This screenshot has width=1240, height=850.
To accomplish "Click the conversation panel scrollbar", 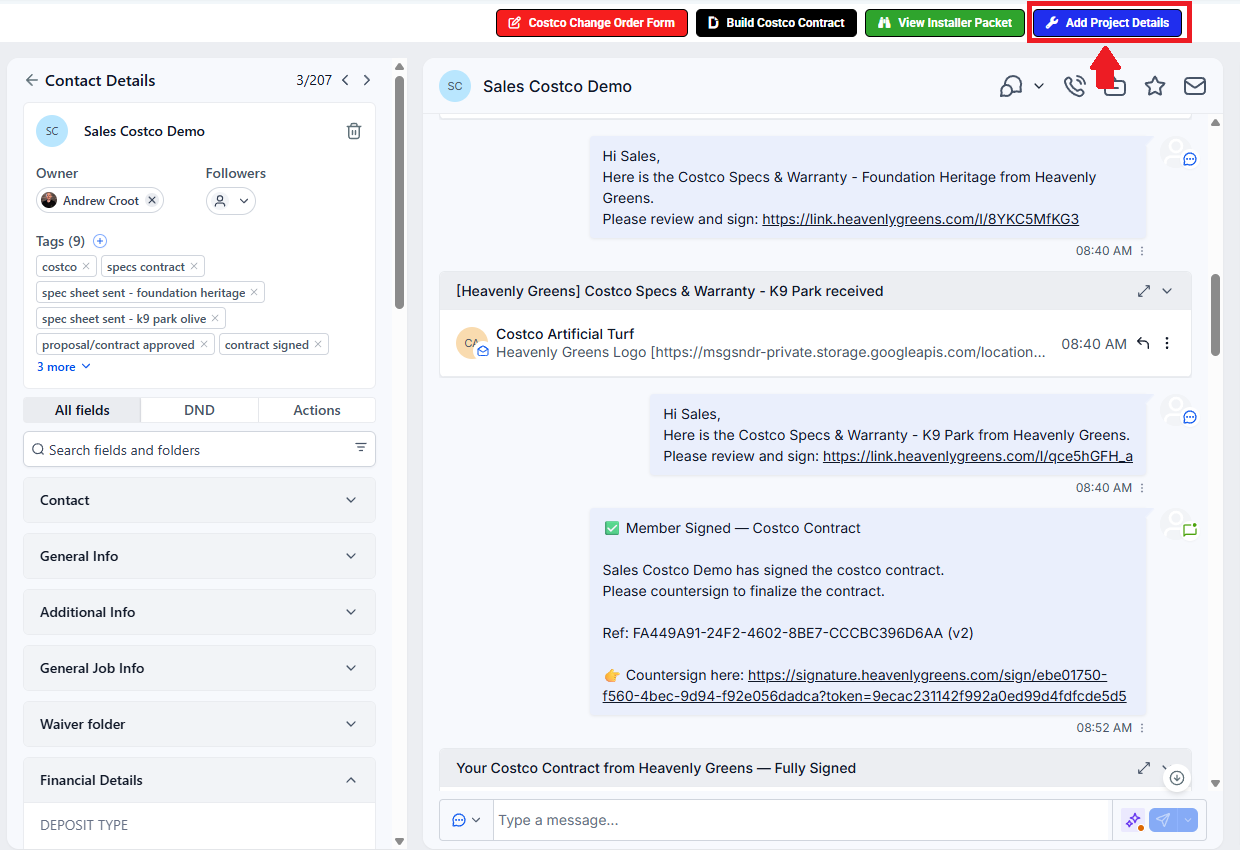I will click(x=1216, y=315).
